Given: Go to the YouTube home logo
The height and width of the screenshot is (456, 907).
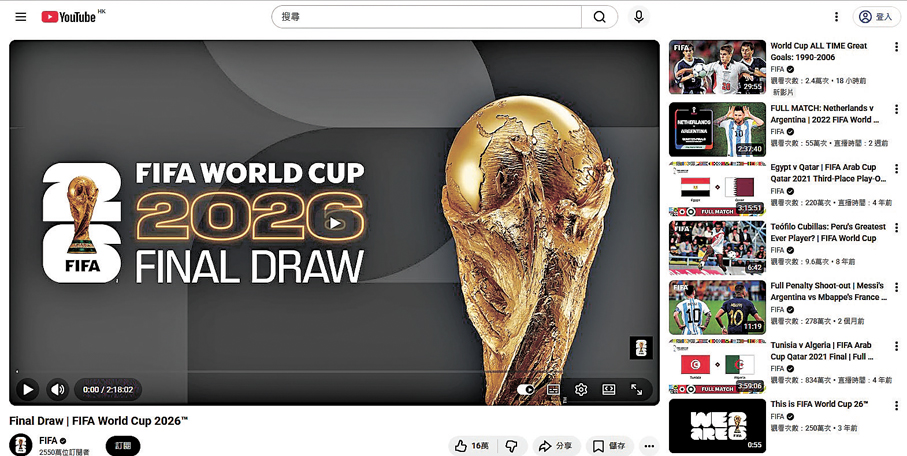Looking at the screenshot, I should (69, 17).
